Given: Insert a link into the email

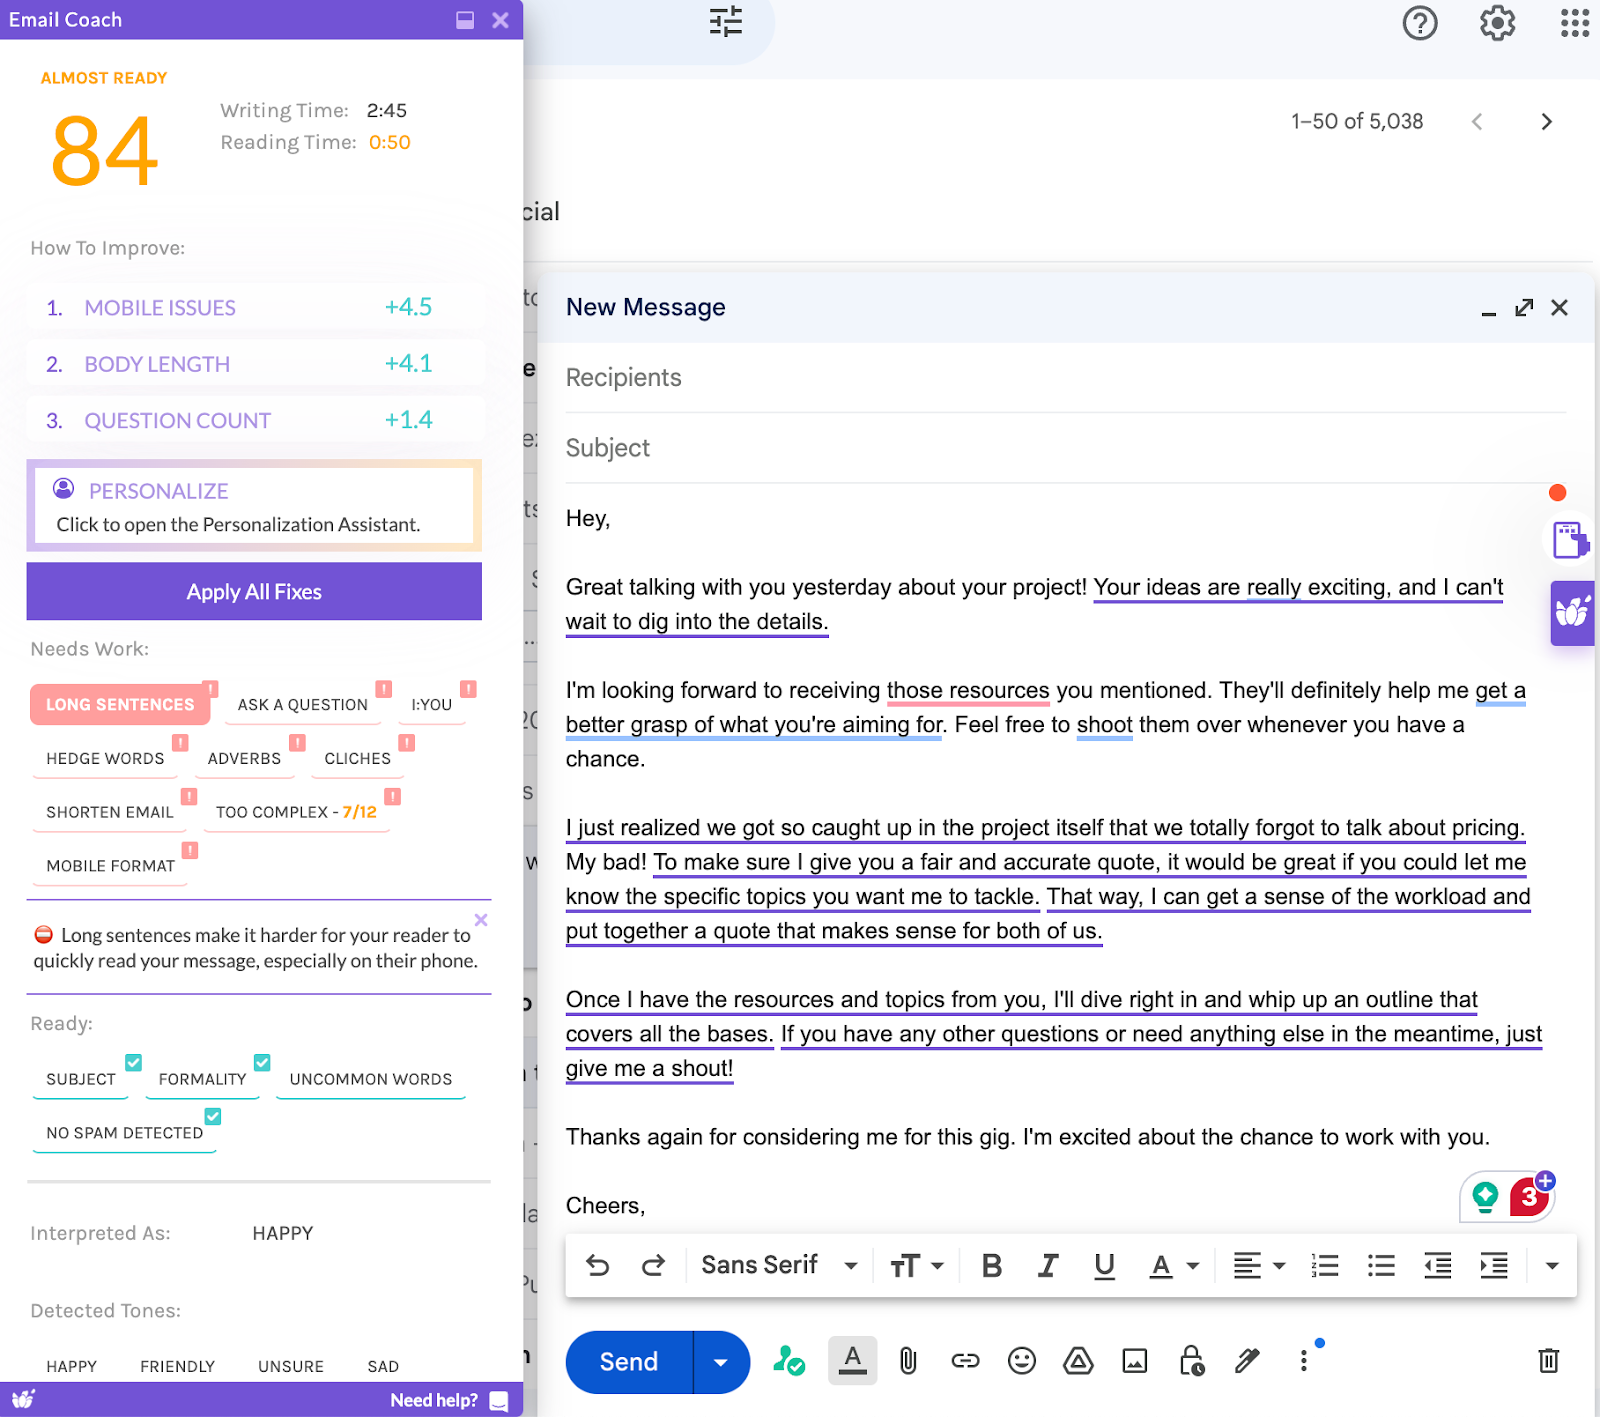Looking at the screenshot, I should click(x=964, y=1361).
